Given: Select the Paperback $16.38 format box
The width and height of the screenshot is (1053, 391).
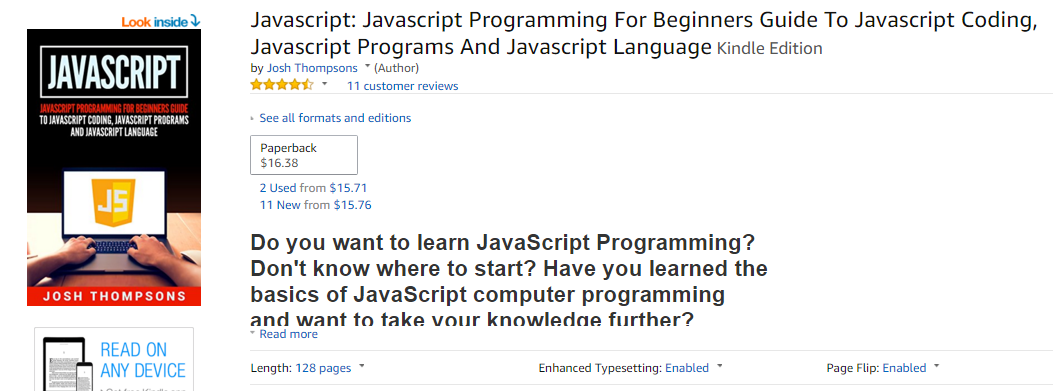Looking at the screenshot, I should [304, 155].
